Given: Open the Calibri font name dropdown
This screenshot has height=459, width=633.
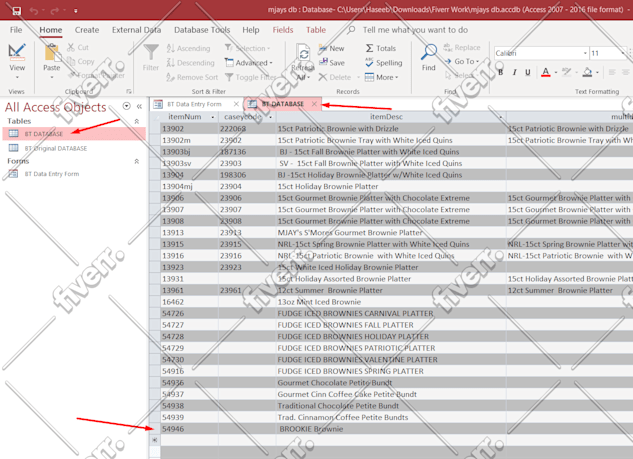Looking at the screenshot, I should 585,53.
